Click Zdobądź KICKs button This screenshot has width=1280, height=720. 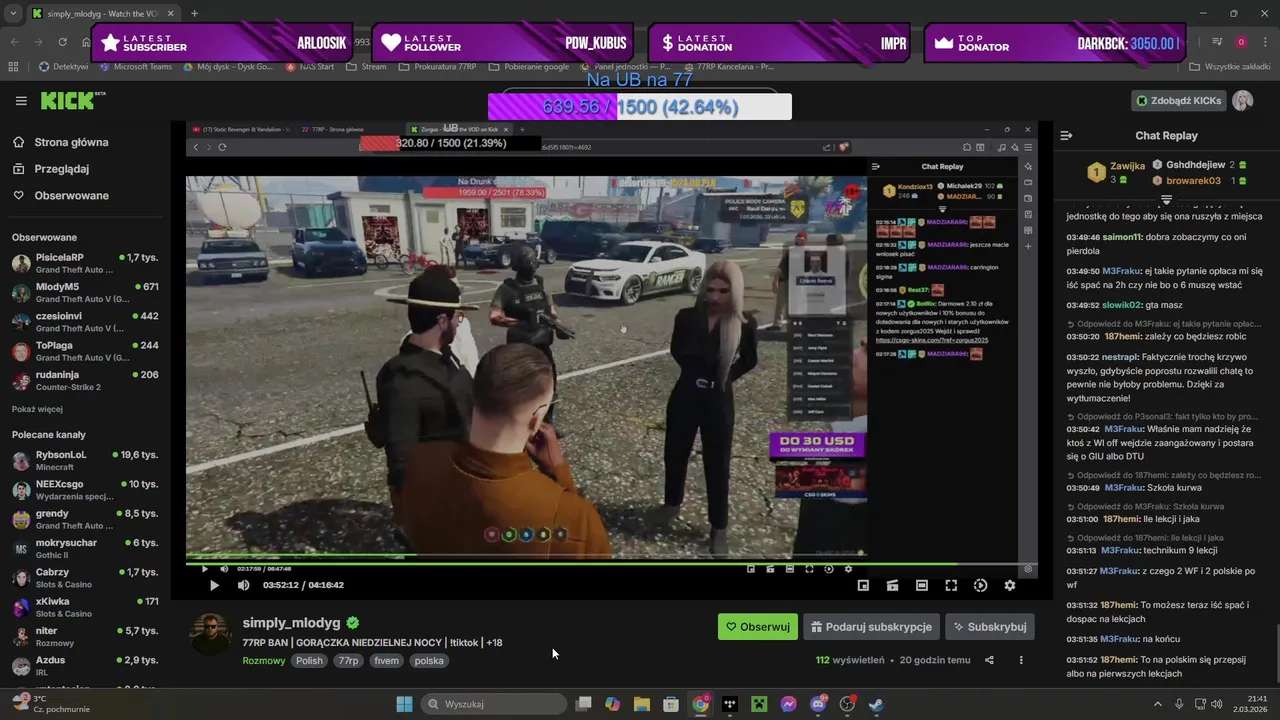(x=1177, y=100)
